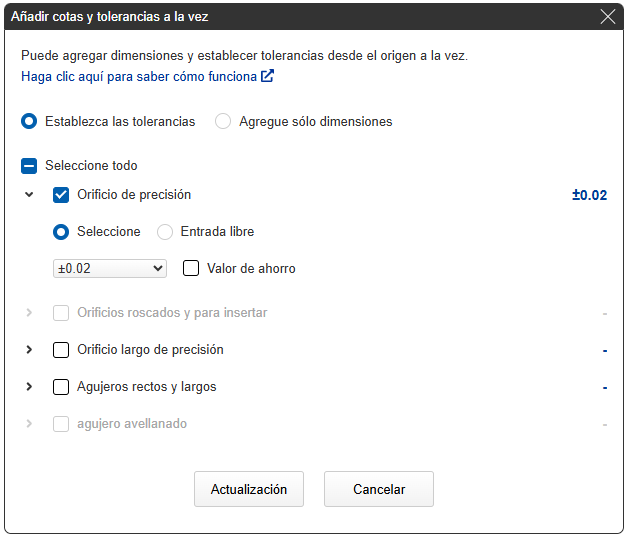Close the dialog with the X icon
The image size is (626, 537).
tap(607, 17)
